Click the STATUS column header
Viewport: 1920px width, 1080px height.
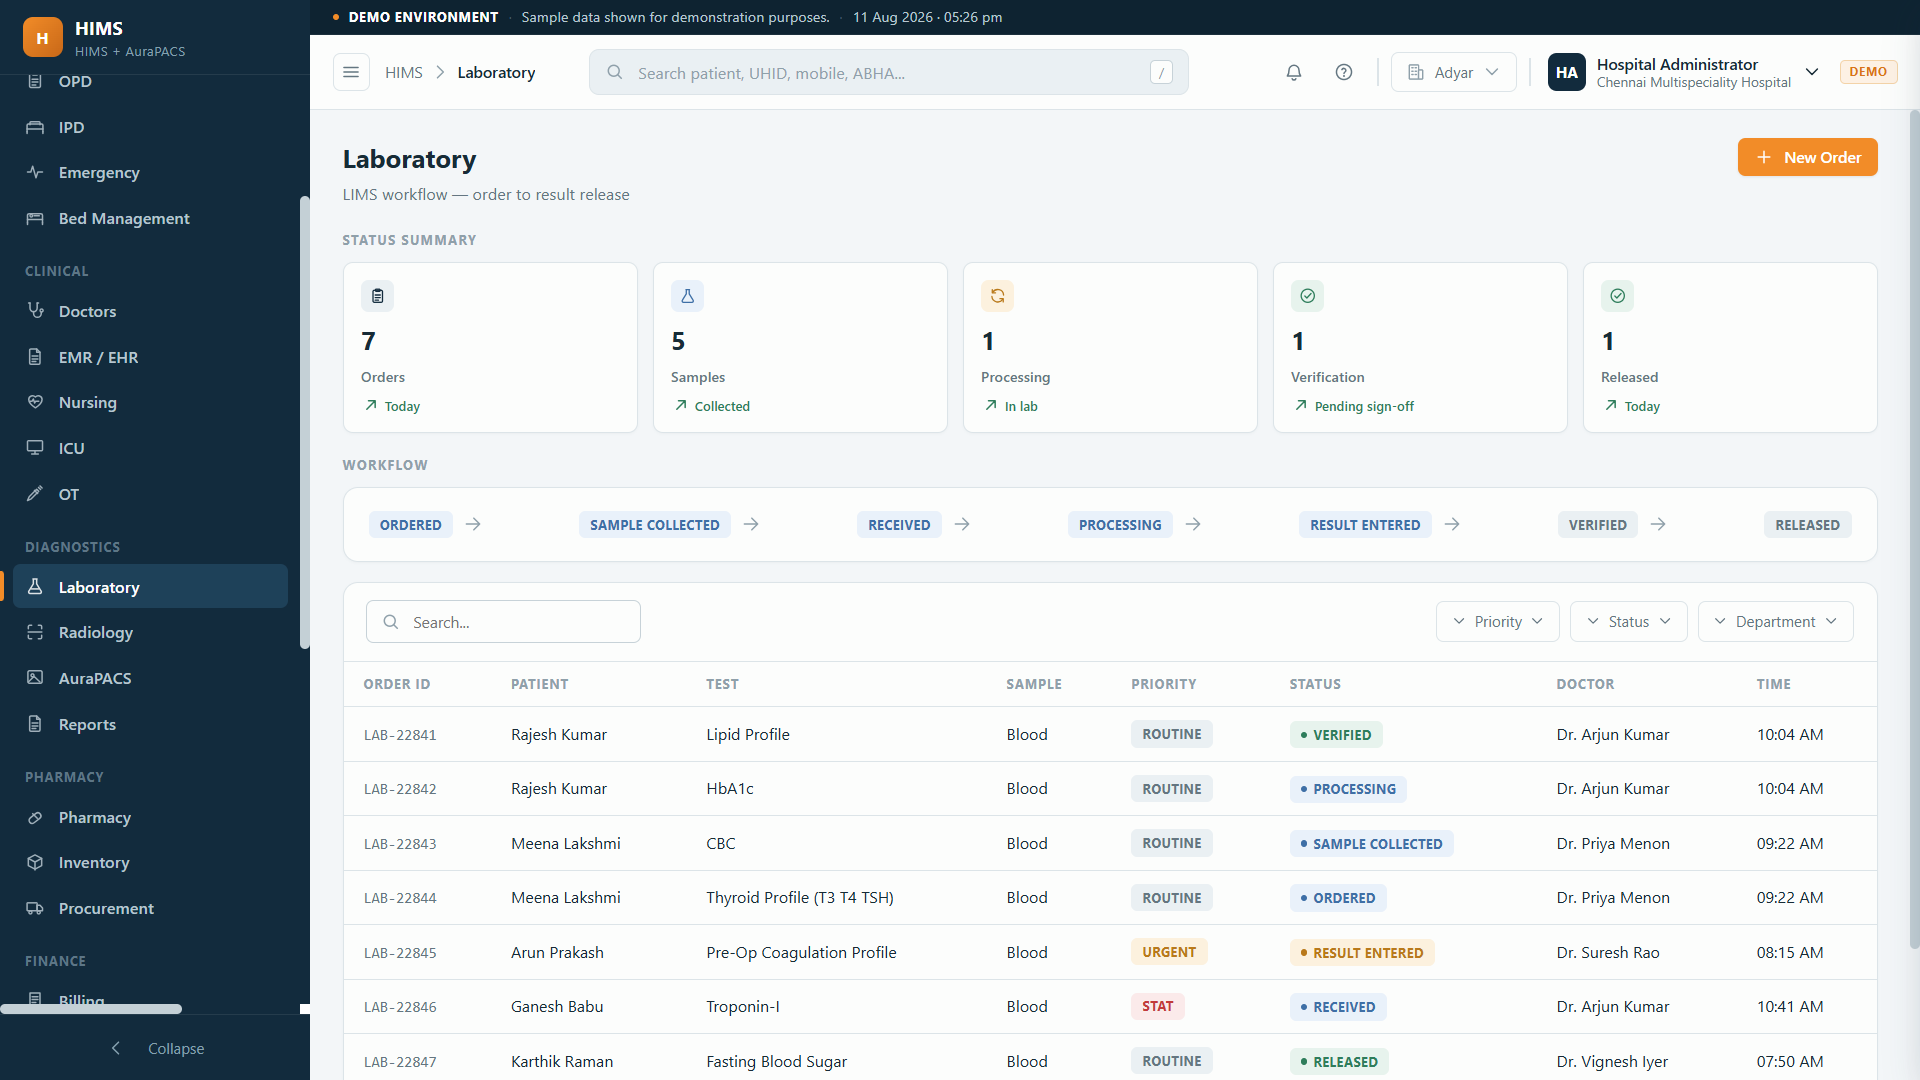point(1315,684)
